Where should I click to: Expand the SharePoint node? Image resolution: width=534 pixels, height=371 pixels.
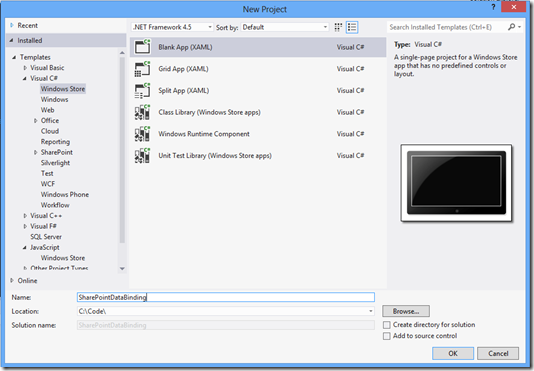35,152
